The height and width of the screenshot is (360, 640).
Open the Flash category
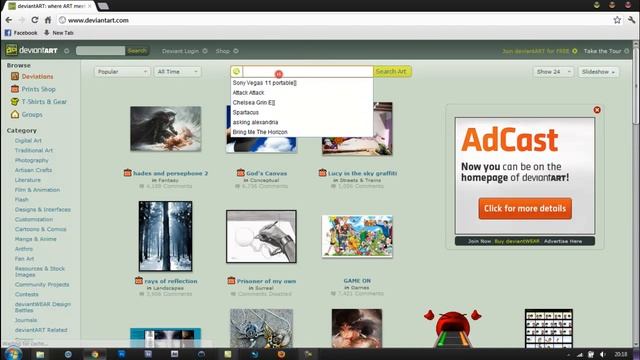(22, 200)
